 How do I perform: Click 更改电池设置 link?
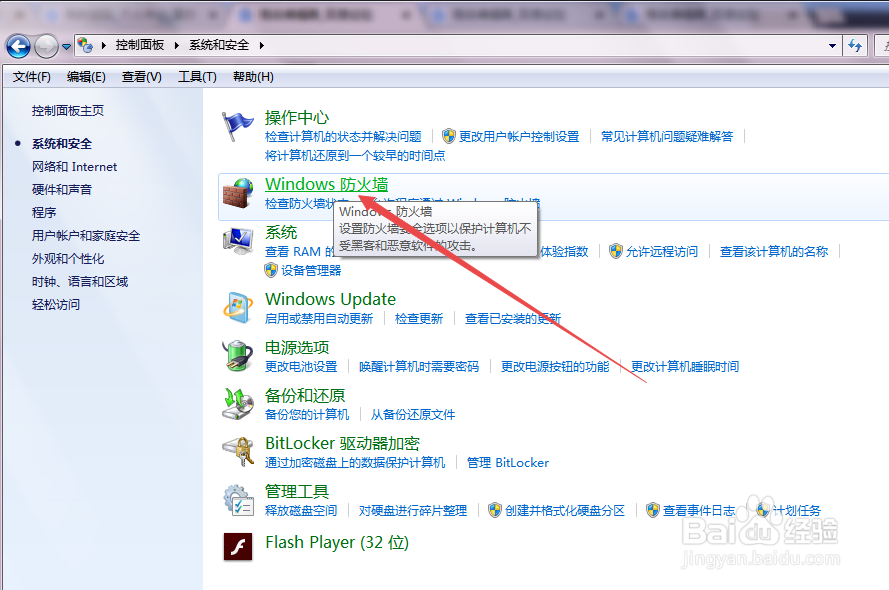[x=301, y=367]
